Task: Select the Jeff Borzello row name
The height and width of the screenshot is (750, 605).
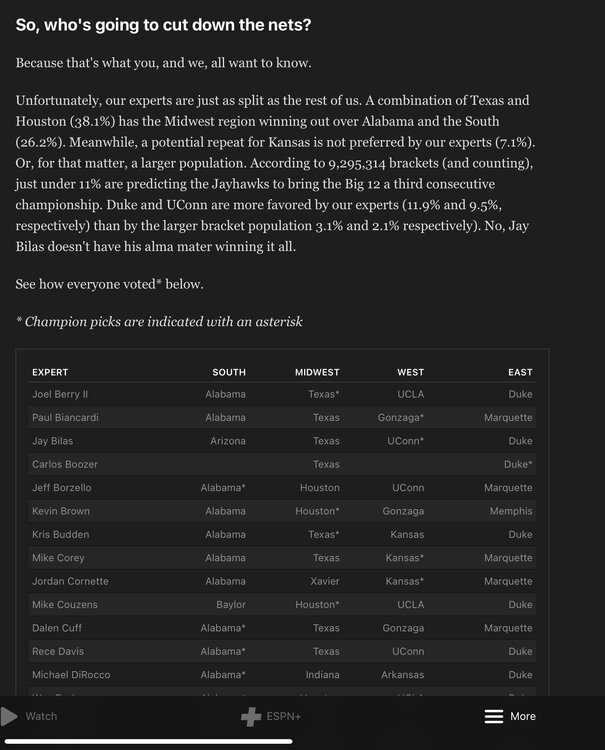Action: (x=62, y=488)
